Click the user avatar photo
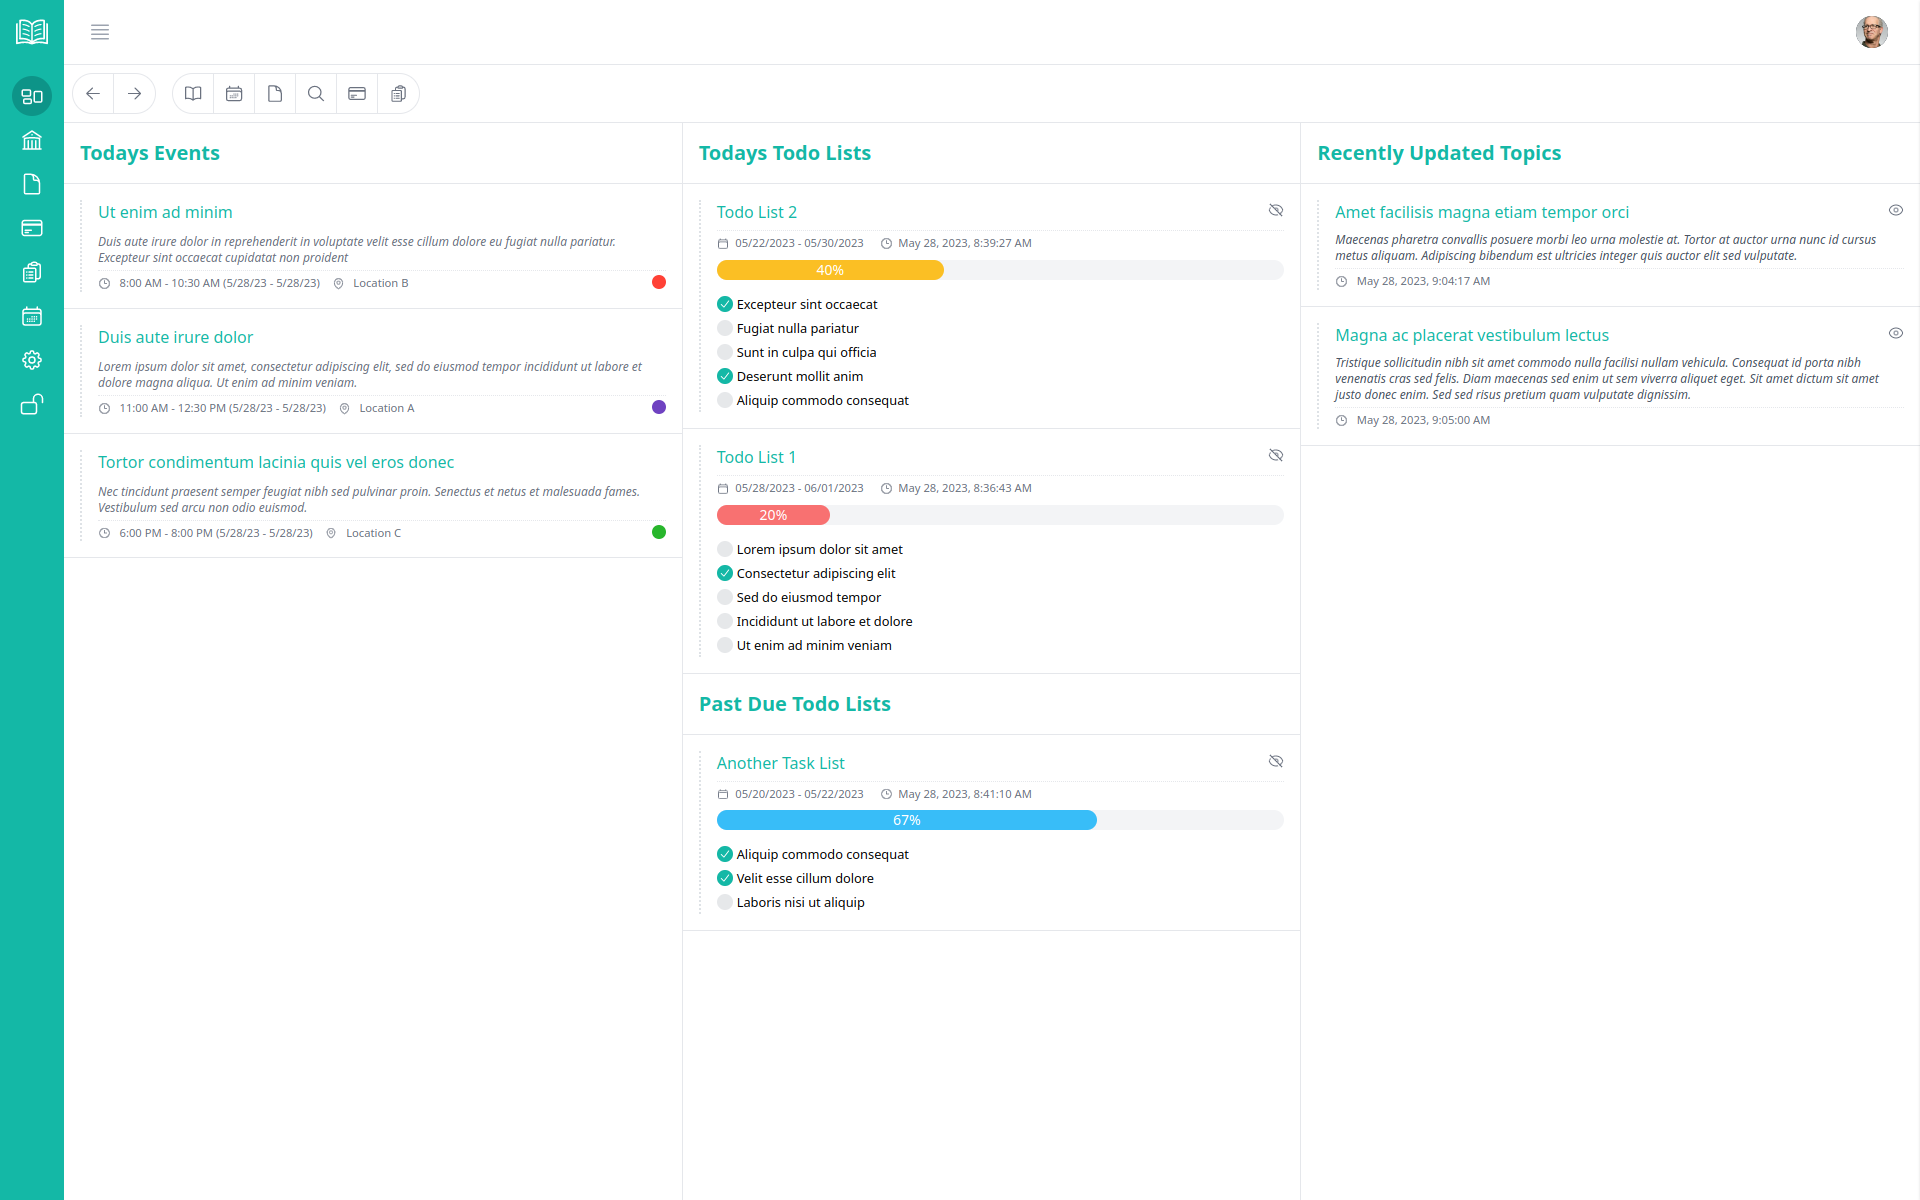 pyautogui.click(x=1871, y=32)
